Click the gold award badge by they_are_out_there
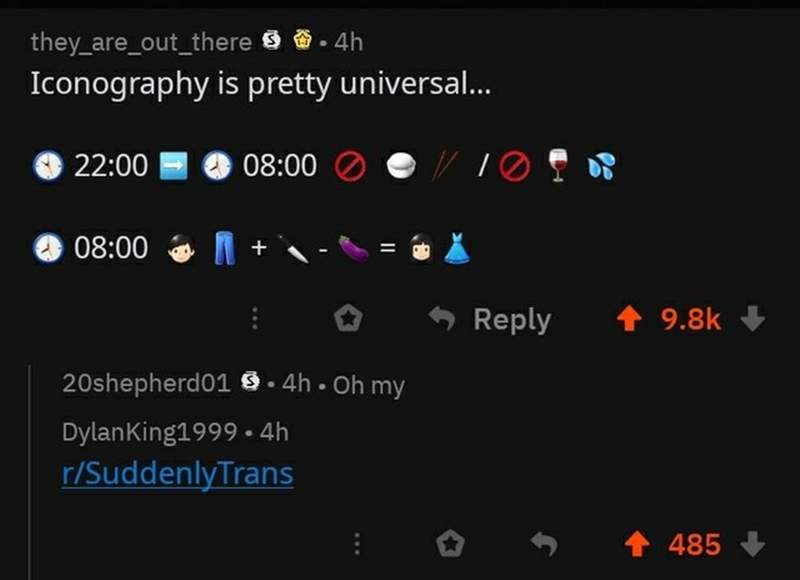 (303, 40)
